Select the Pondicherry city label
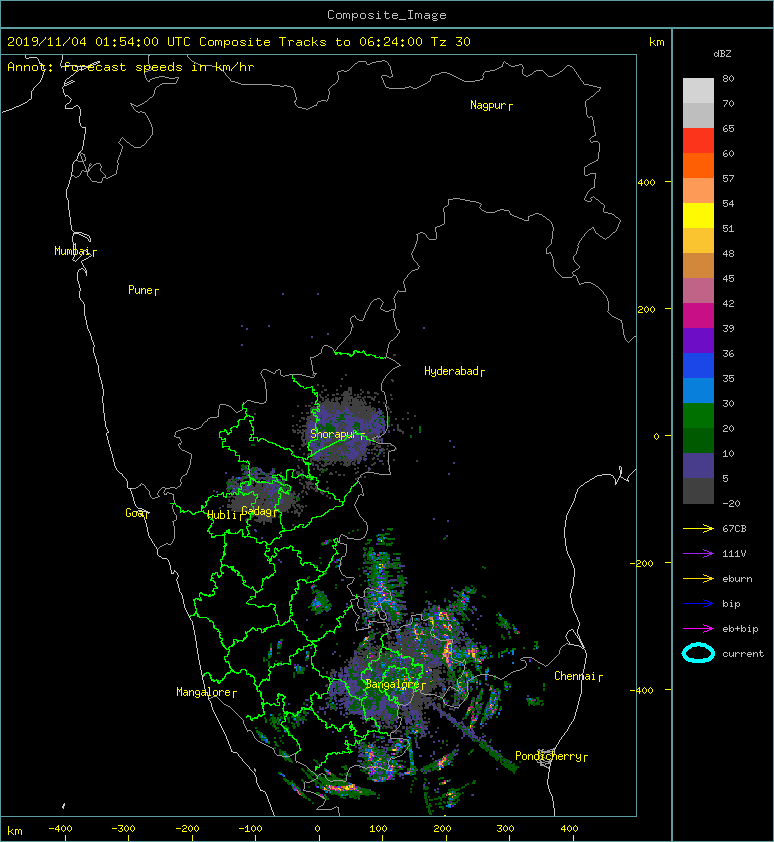This screenshot has width=774, height=842. (x=548, y=756)
